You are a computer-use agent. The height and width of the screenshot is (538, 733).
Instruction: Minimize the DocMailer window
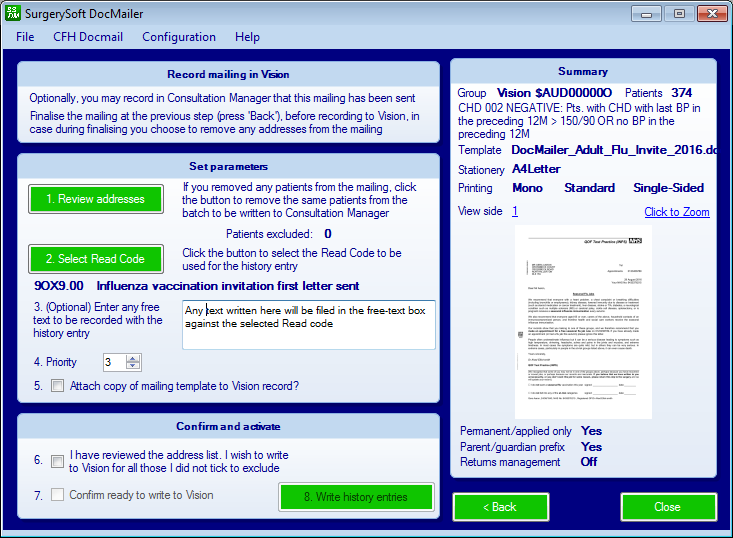[646, 14]
